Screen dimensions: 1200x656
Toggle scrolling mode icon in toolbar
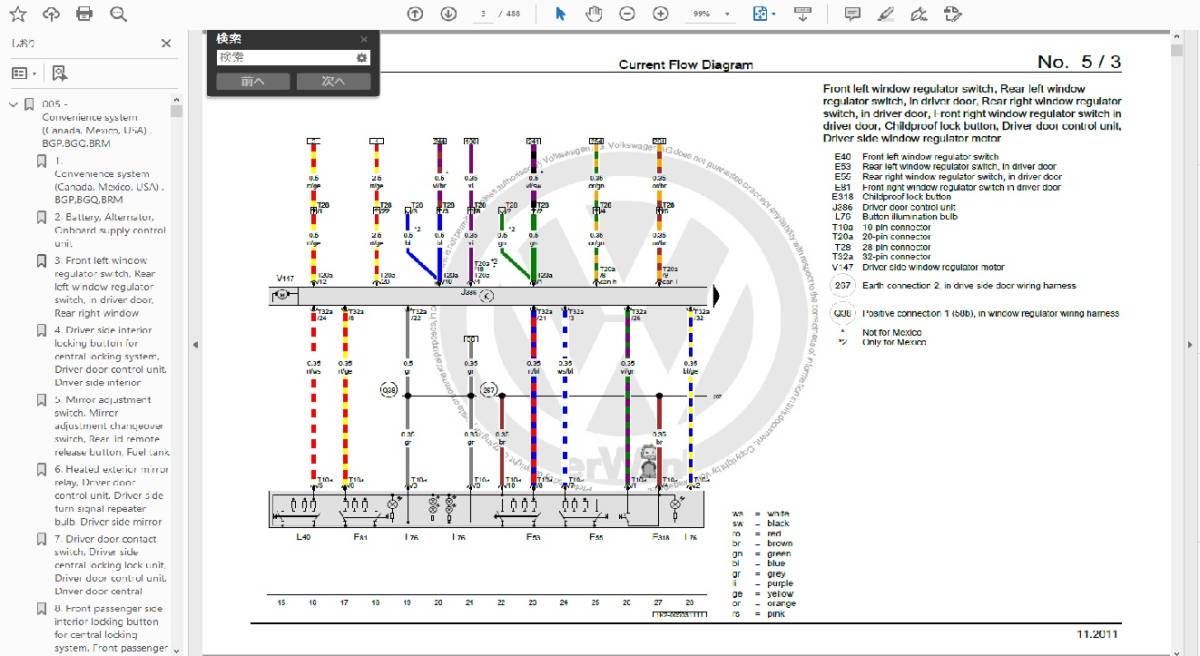(x=802, y=14)
